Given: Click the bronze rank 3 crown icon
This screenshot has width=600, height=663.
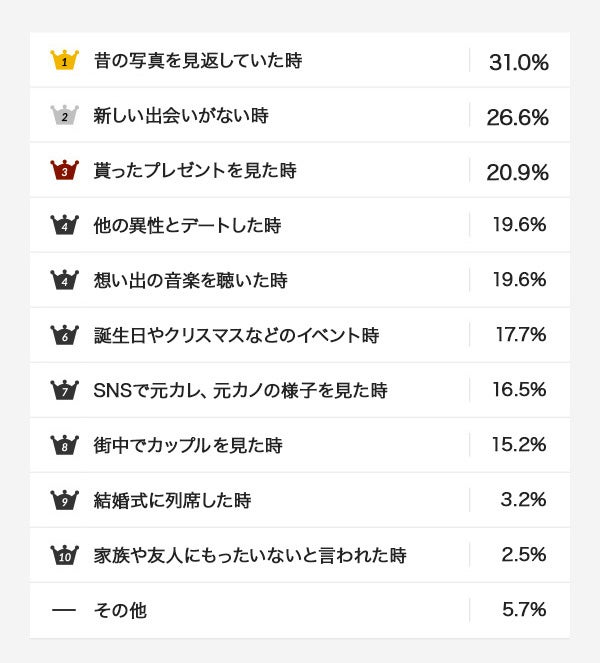Looking at the screenshot, I should pos(64,170).
